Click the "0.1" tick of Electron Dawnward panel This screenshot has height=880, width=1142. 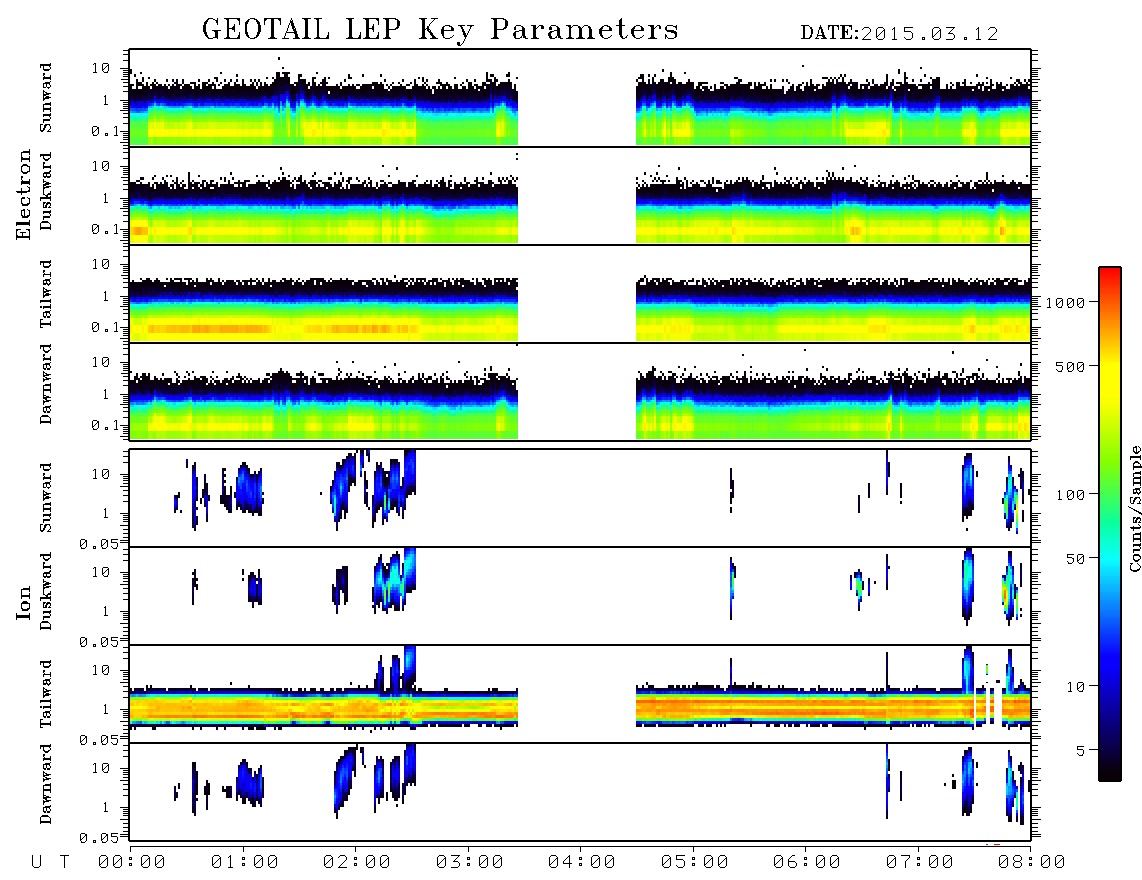pyautogui.click(x=106, y=425)
